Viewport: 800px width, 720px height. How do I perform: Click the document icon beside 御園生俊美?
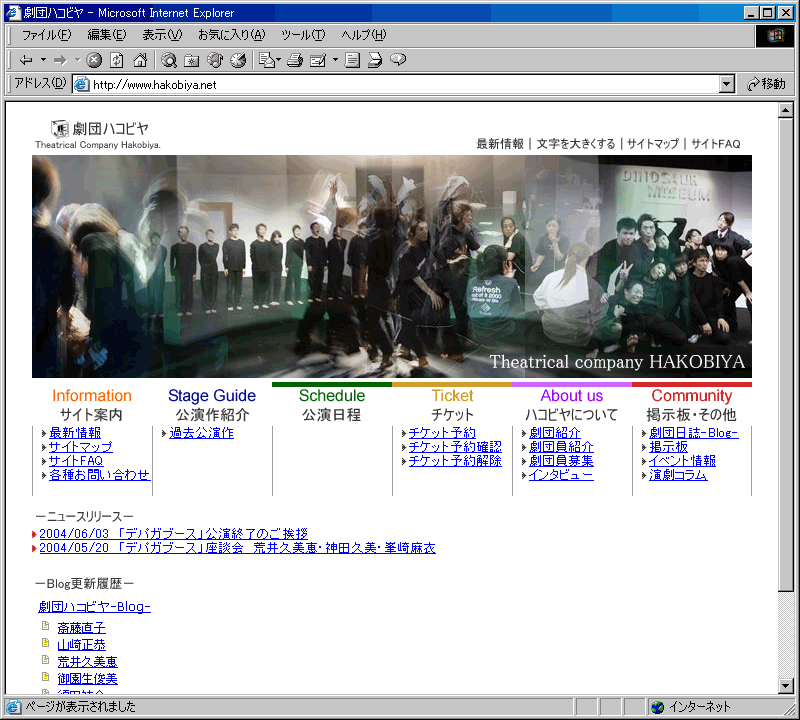46,677
